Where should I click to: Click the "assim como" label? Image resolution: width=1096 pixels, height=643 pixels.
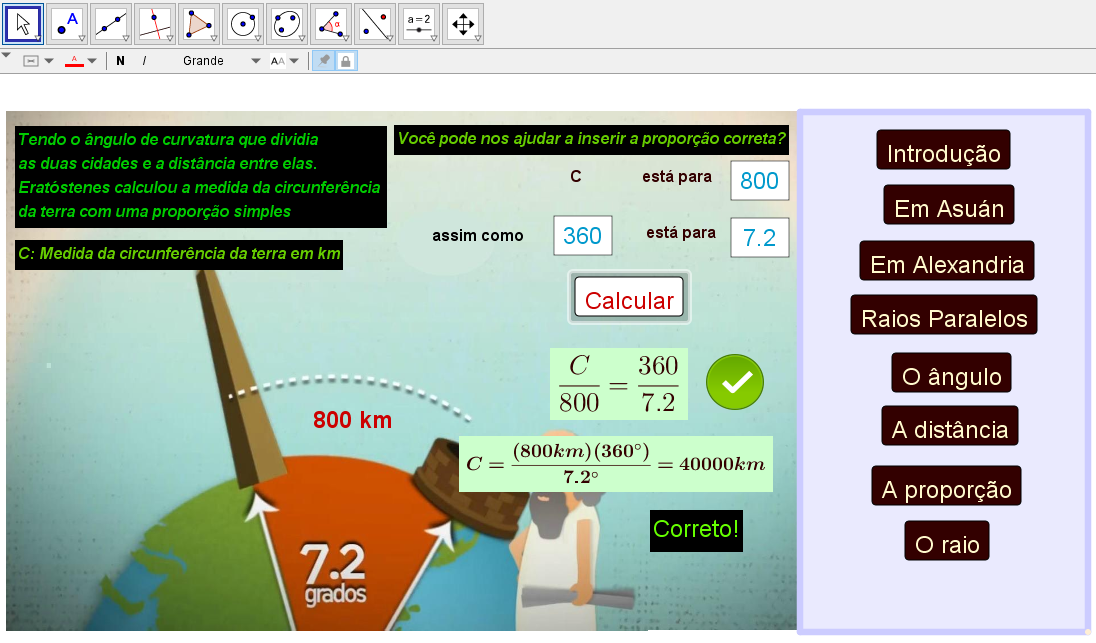(477, 236)
